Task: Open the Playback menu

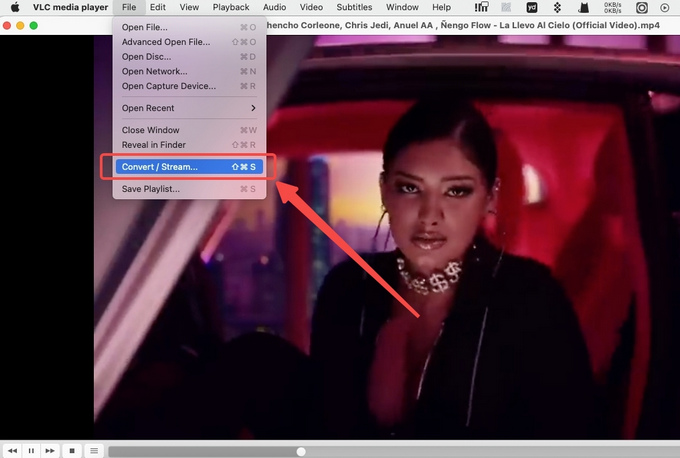Action: tap(231, 7)
